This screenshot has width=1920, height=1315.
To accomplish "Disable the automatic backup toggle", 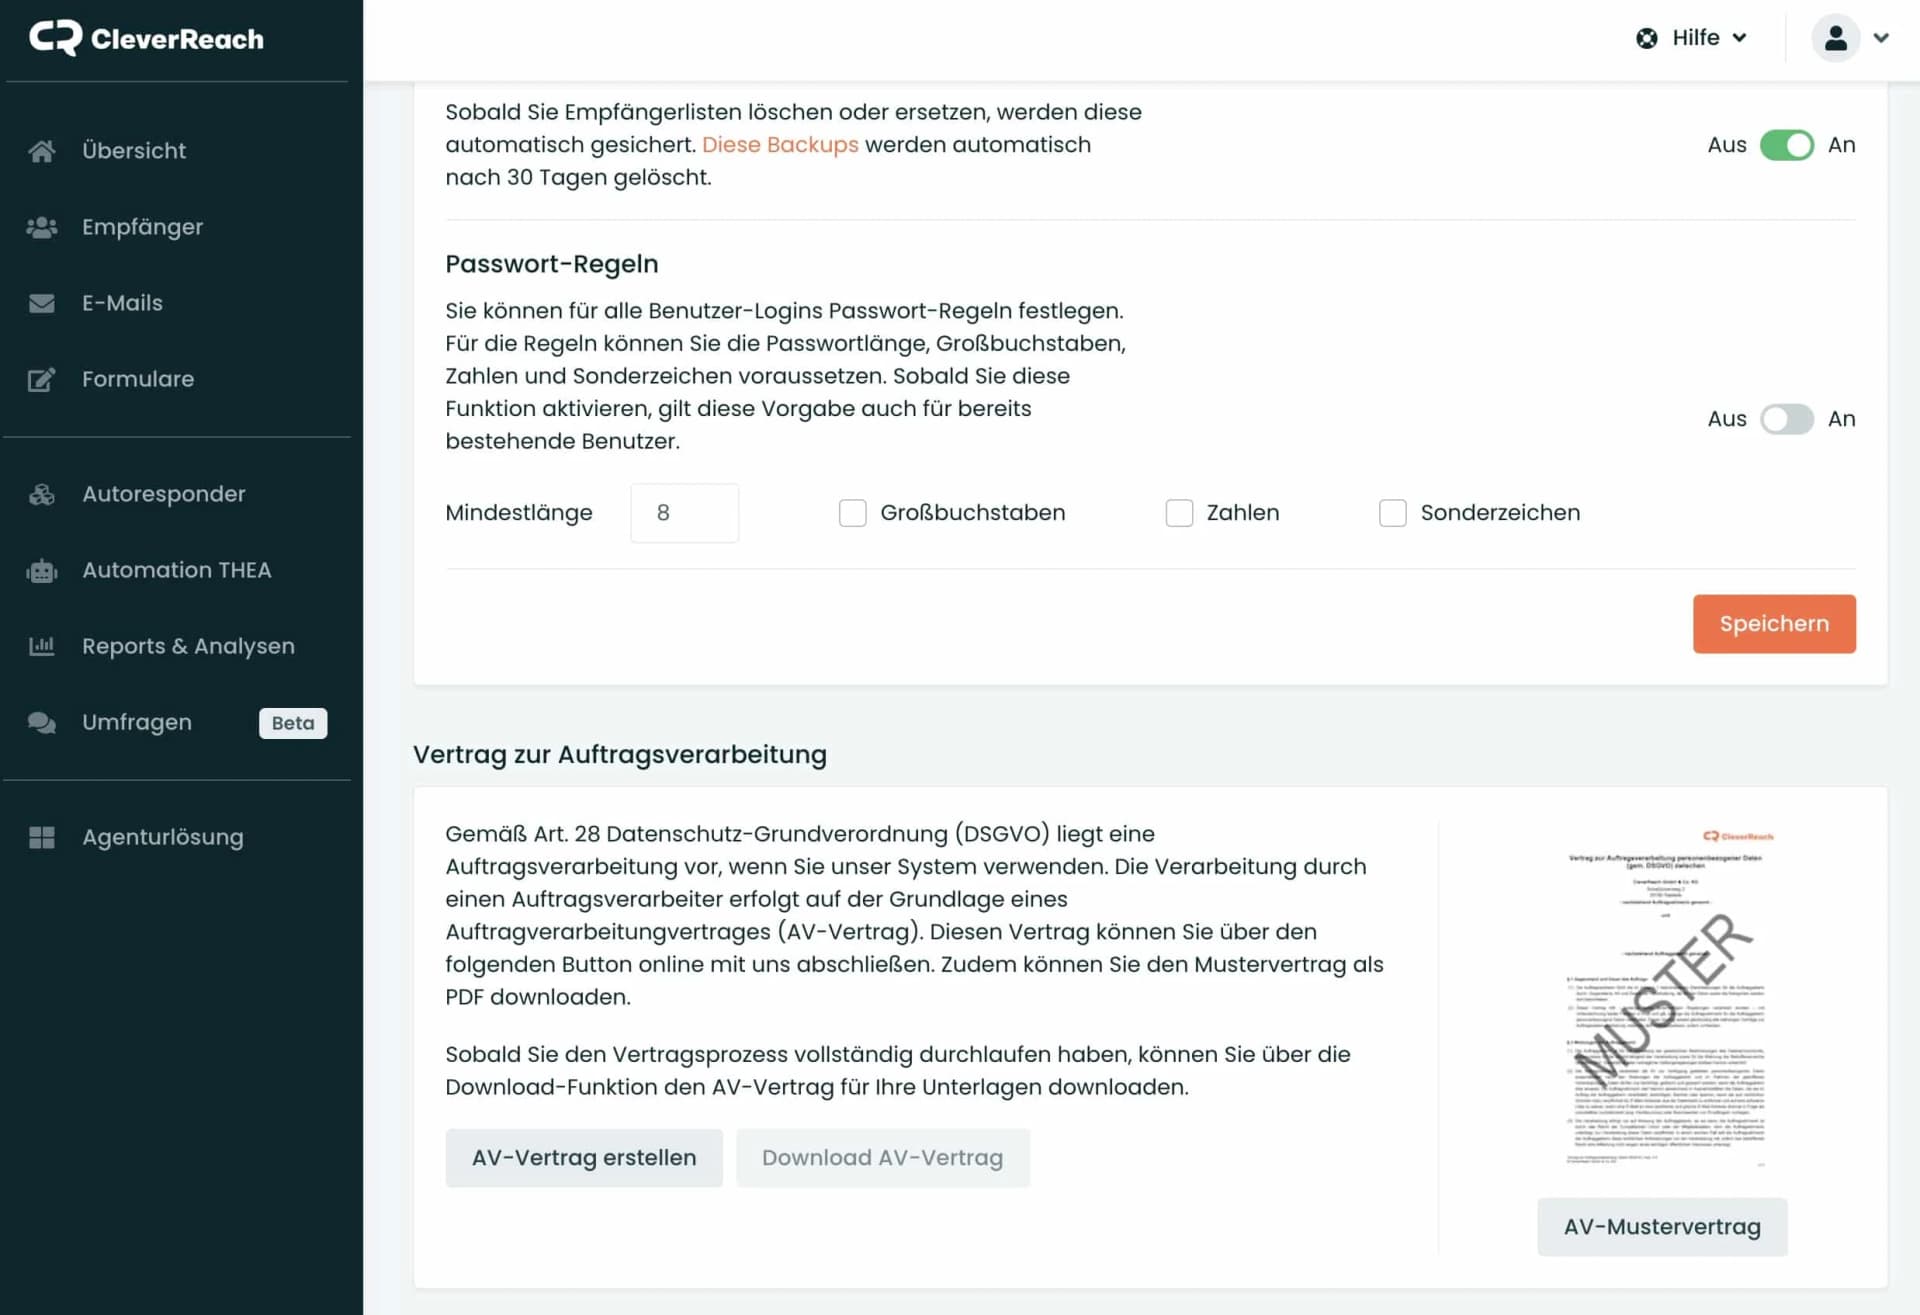I will (x=1788, y=145).
